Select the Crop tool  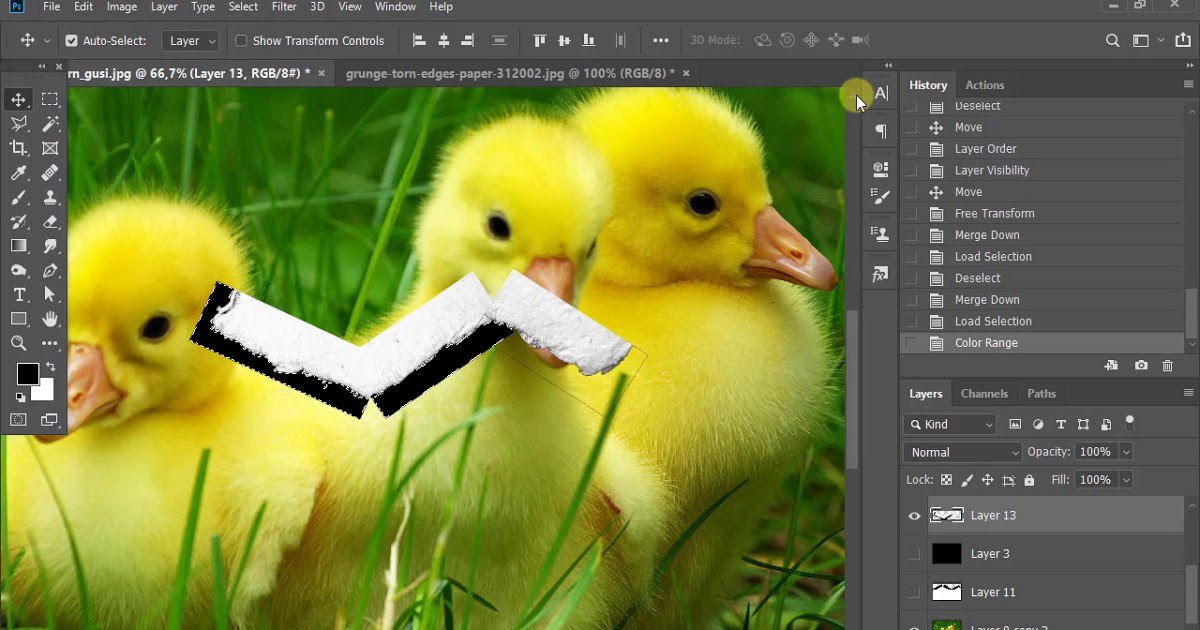(x=19, y=148)
